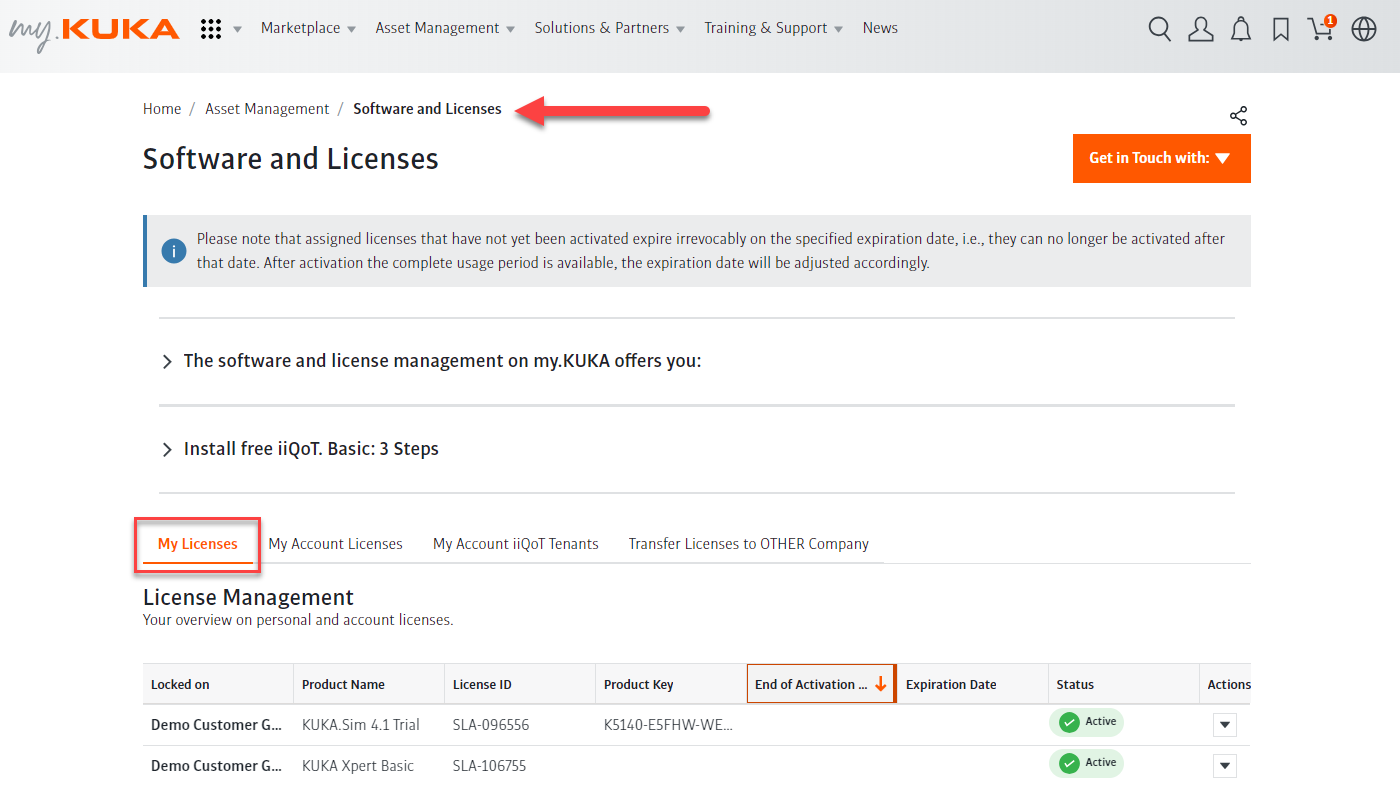Viewport: 1400px width, 786px height.
Task: Sort by Status column header
Action: (1124, 684)
